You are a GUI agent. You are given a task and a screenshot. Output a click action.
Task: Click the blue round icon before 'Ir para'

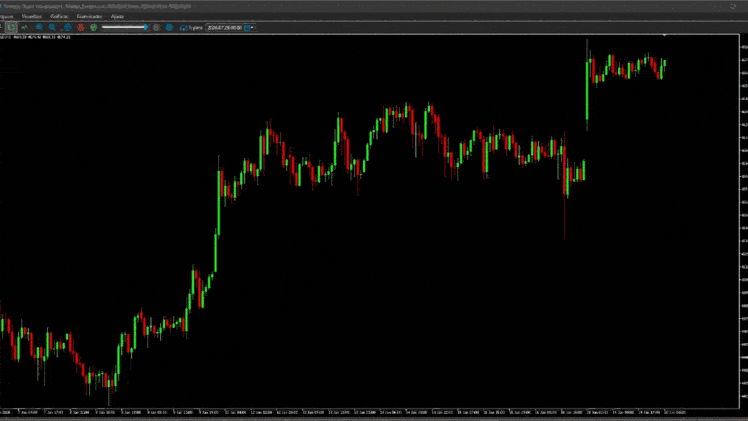[x=169, y=27]
